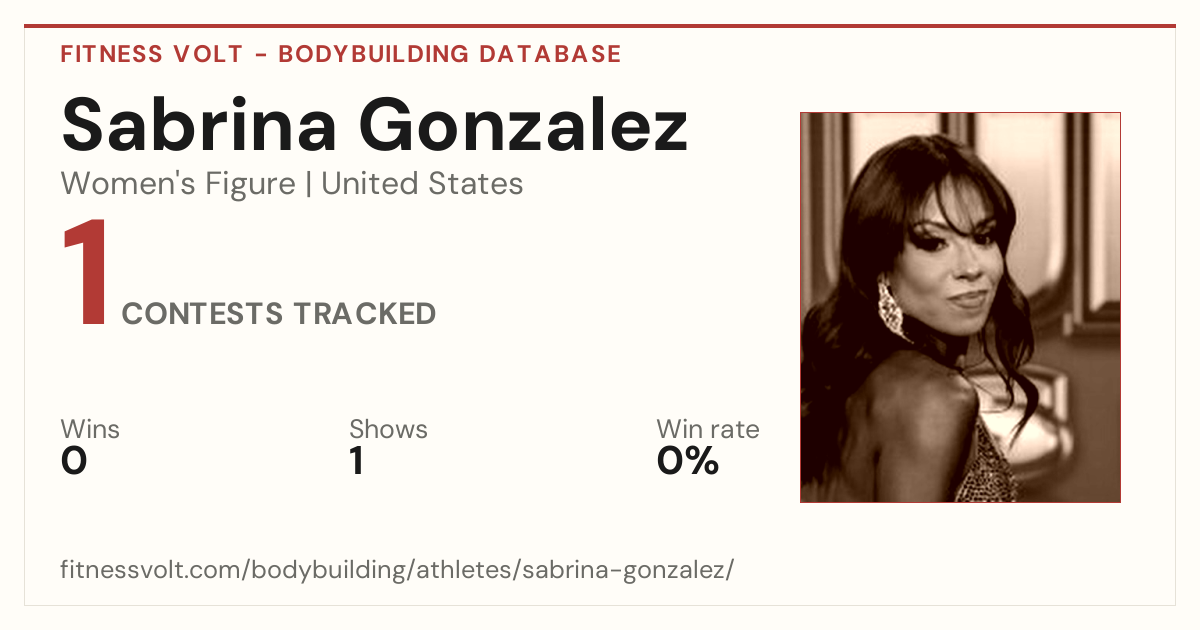The height and width of the screenshot is (630, 1200).
Task: Click the earring in the portrait photo
Action: [889, 308]
